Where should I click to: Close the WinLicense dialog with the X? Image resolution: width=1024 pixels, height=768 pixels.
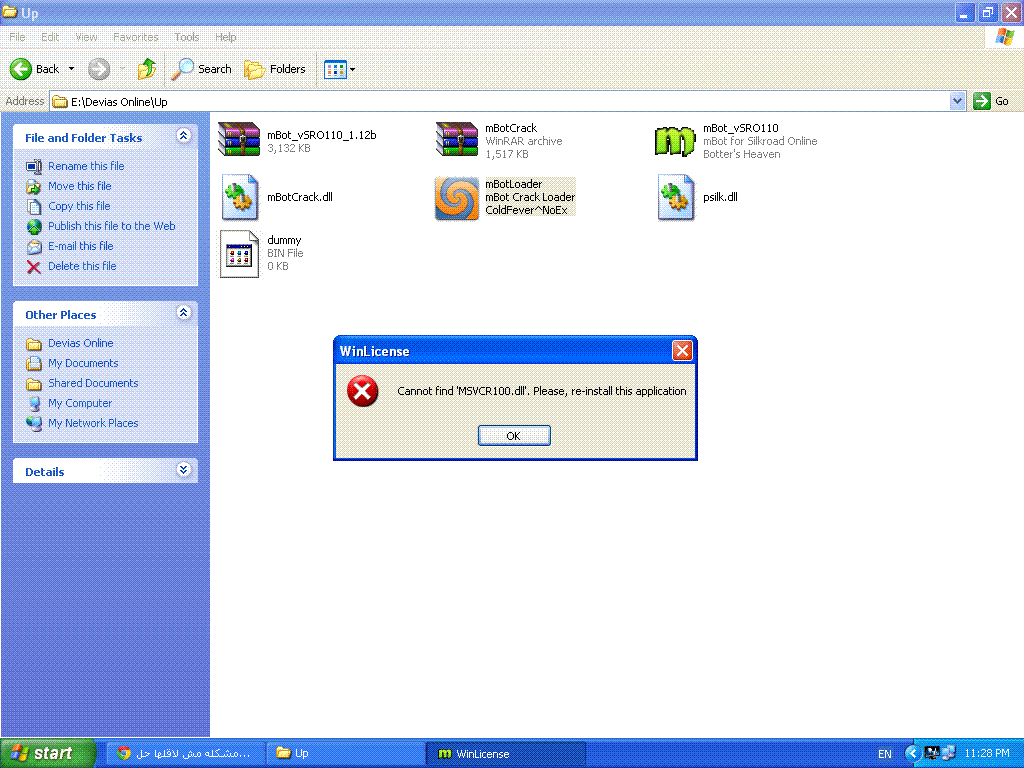click(x=682, y=351)
